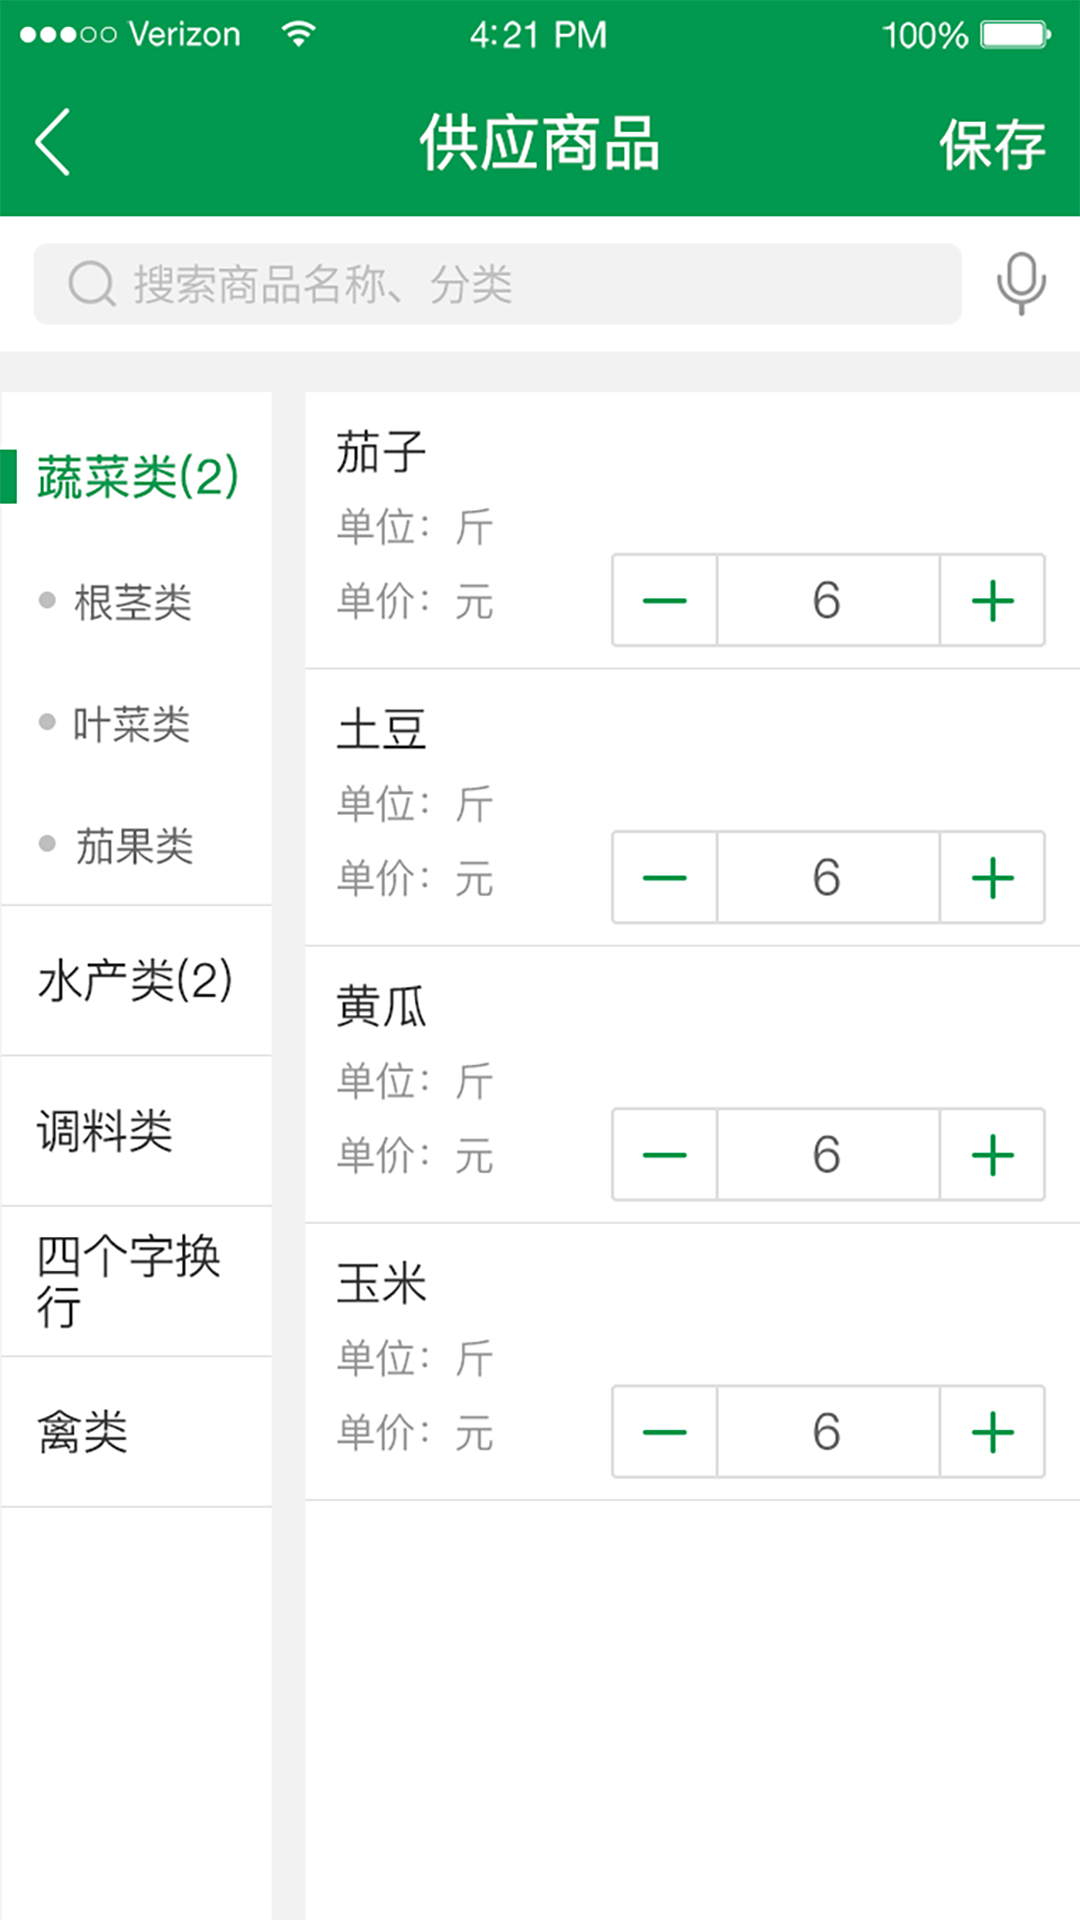Choose the 茄果类 subcategory
1080x1920 pixels.
click(x=134, y=846)
